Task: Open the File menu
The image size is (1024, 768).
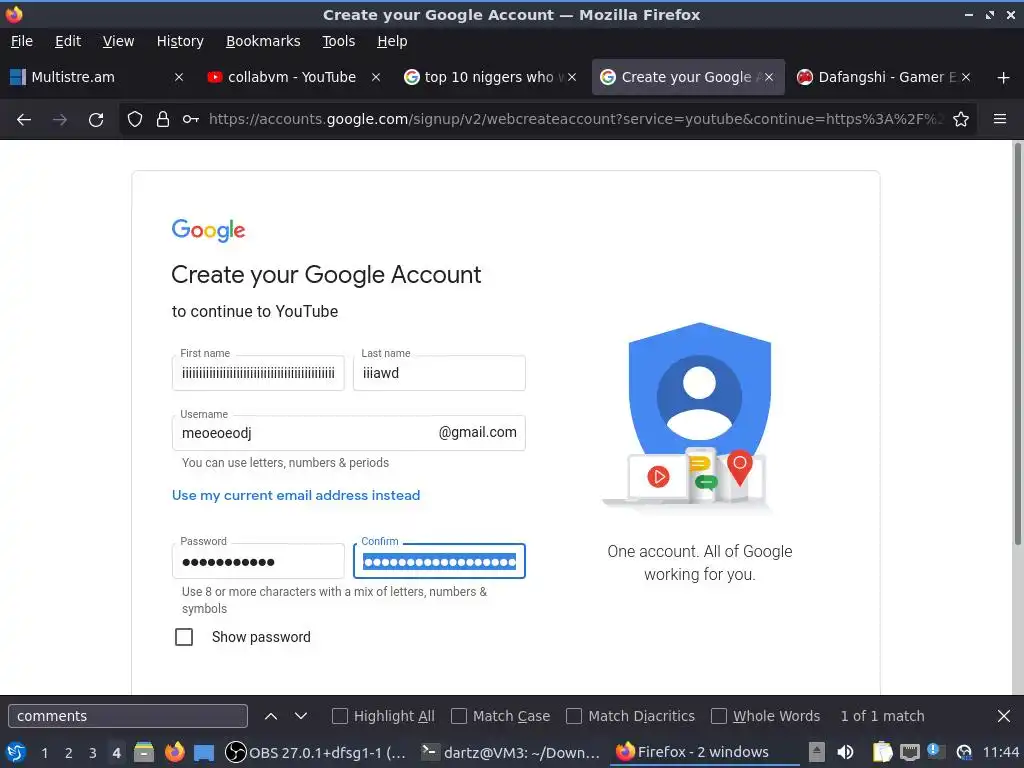Action: 22,41
